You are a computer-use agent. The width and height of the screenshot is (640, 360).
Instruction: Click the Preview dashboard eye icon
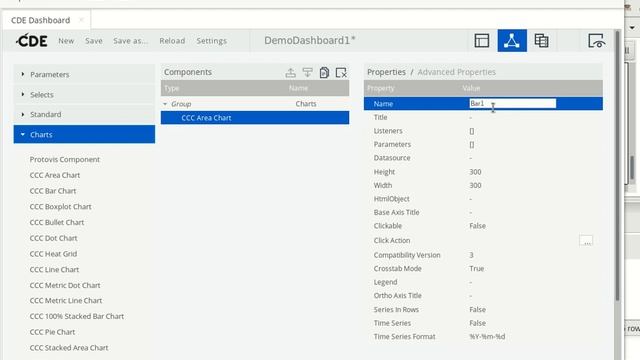pyautogui.click(x=596, y=41)
